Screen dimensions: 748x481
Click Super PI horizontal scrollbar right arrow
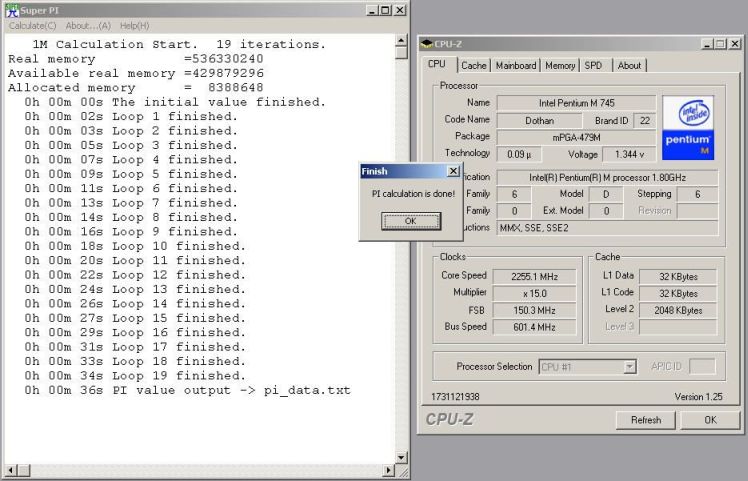pyautogui.click(x=389, y=471)
